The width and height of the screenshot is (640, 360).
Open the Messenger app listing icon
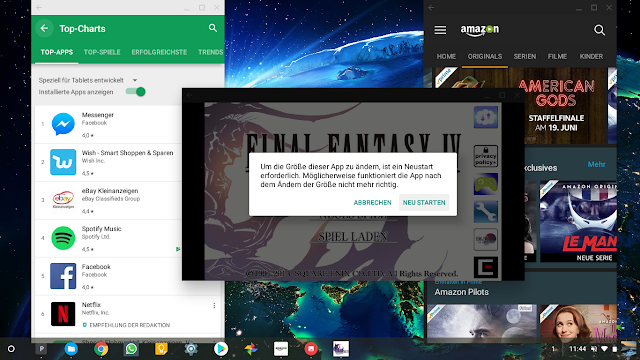click(63, 124)
